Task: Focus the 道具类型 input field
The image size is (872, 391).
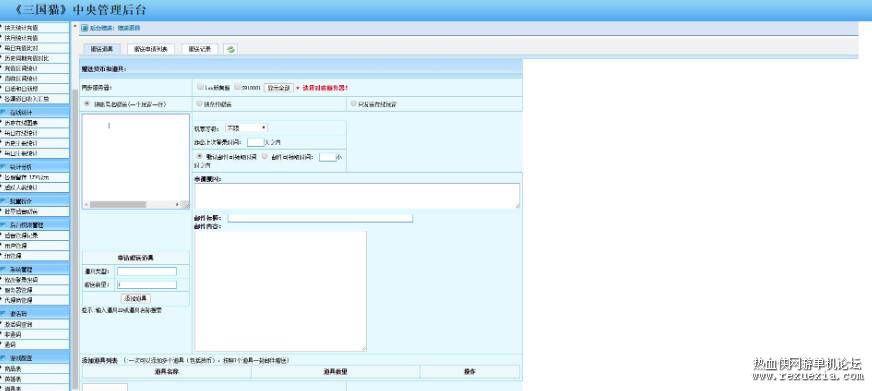Action: (147, 271)
